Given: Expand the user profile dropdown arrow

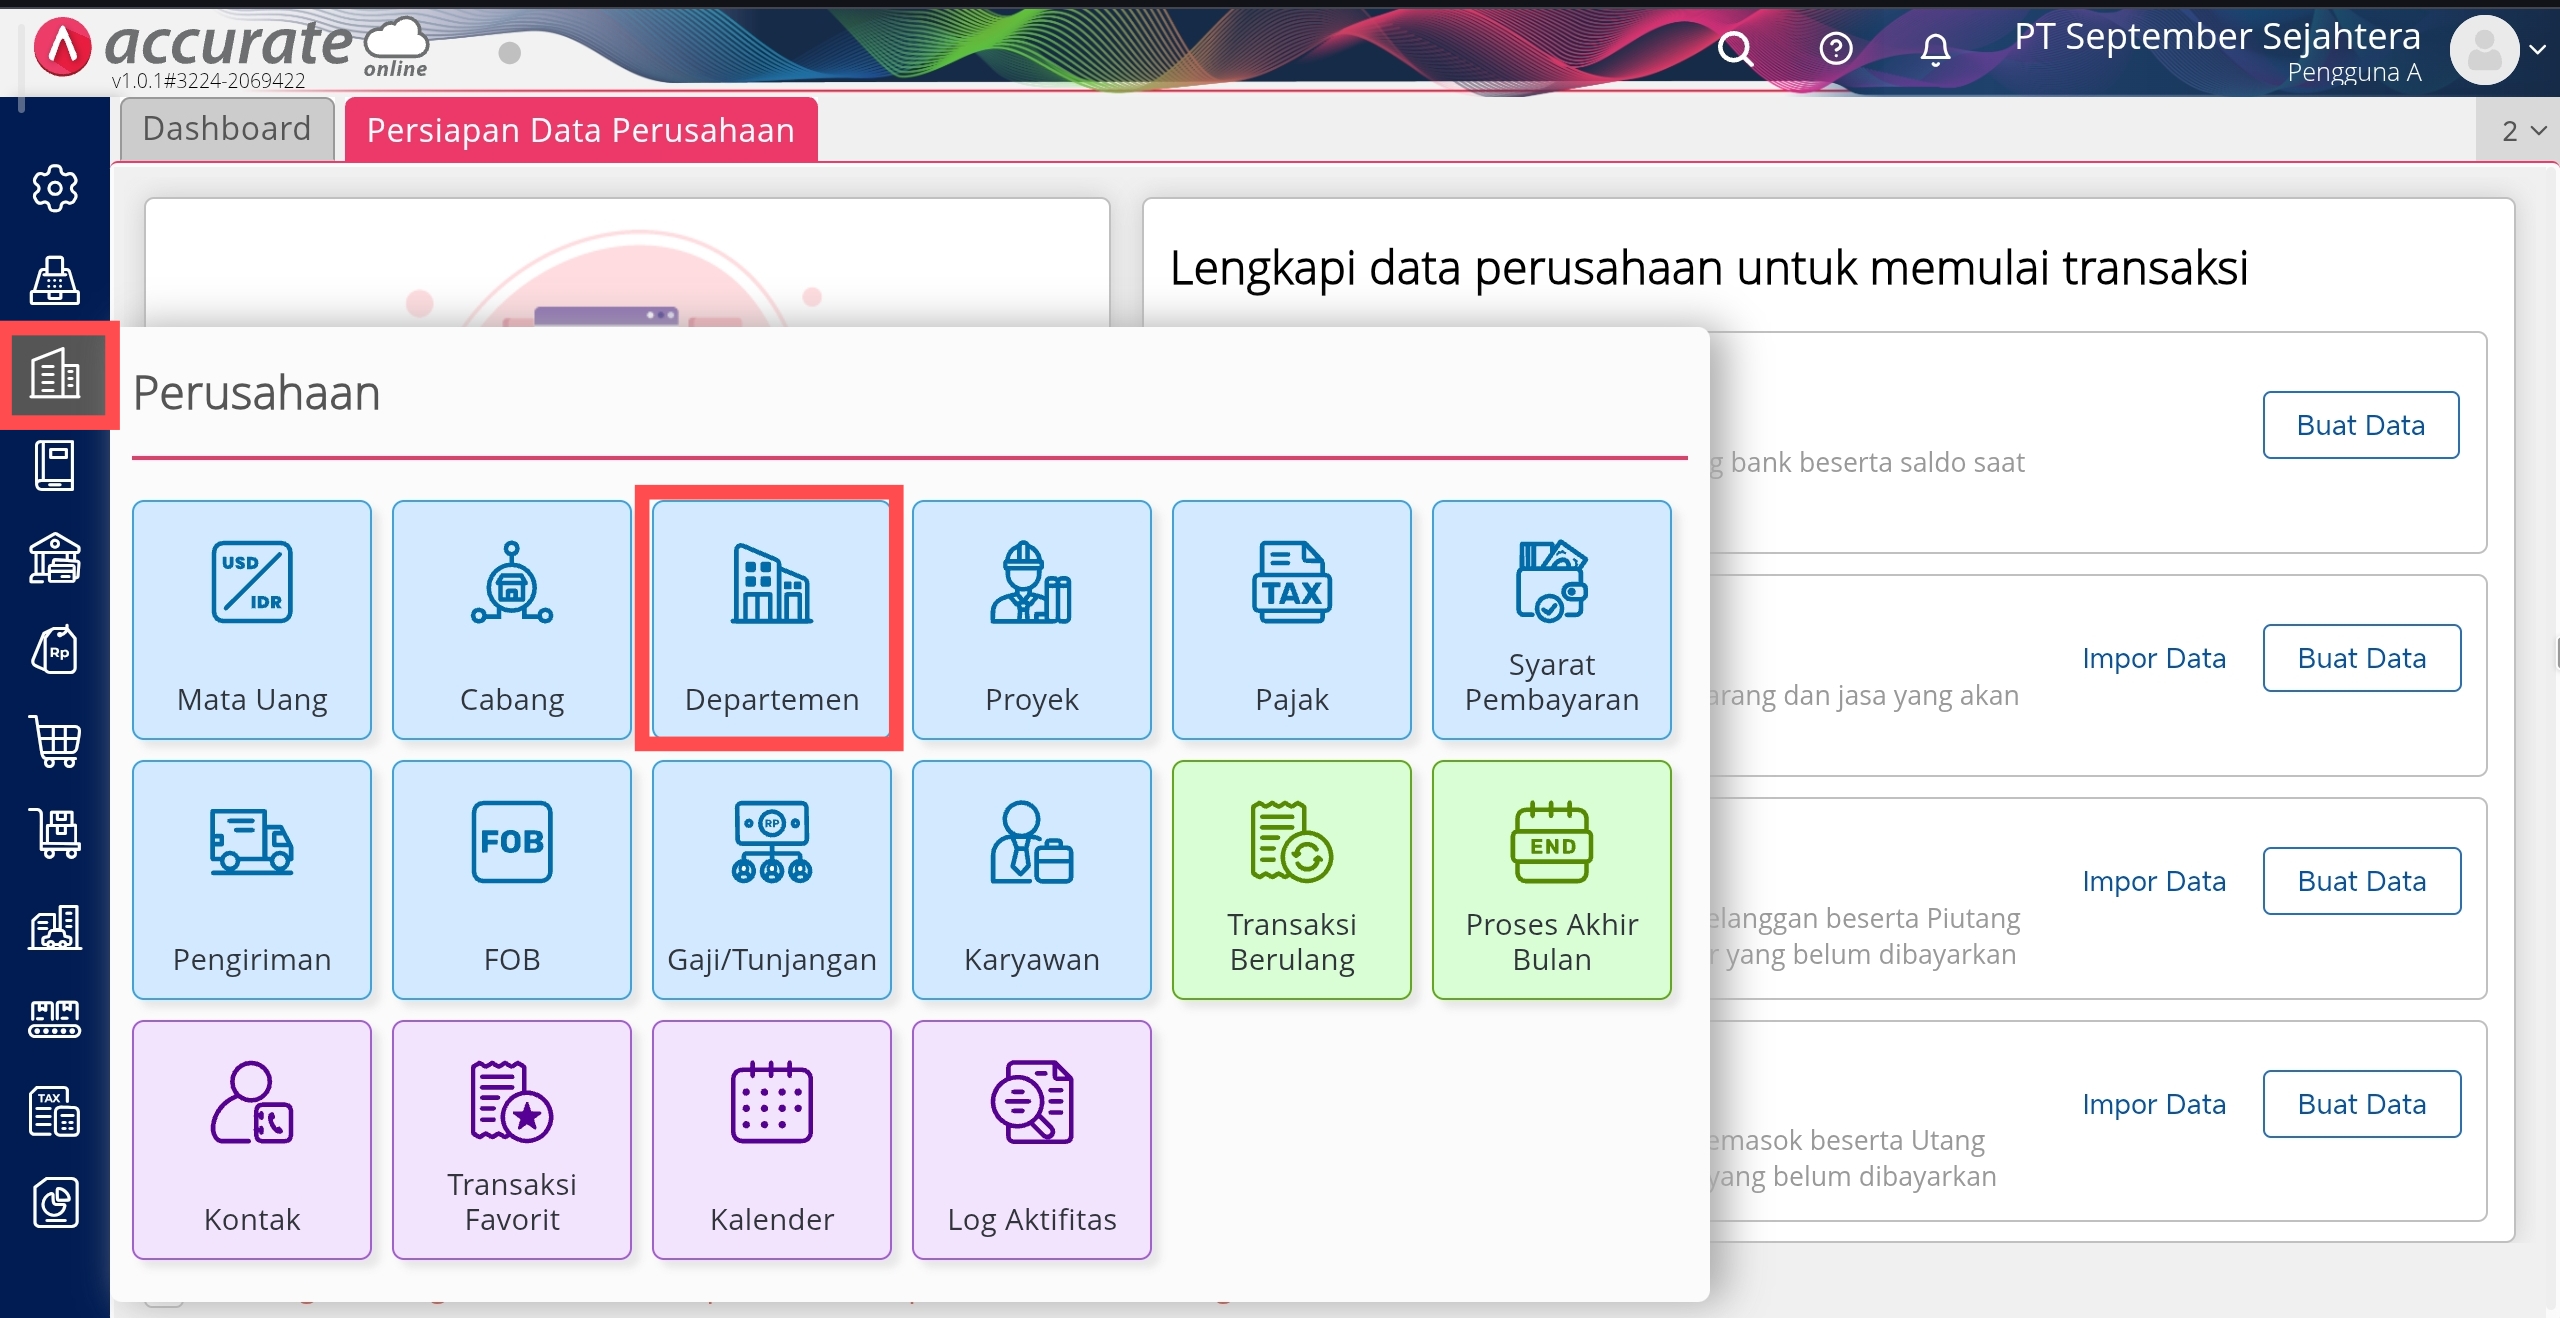Looking at the screenshot, I should (x=2538, y=49).
